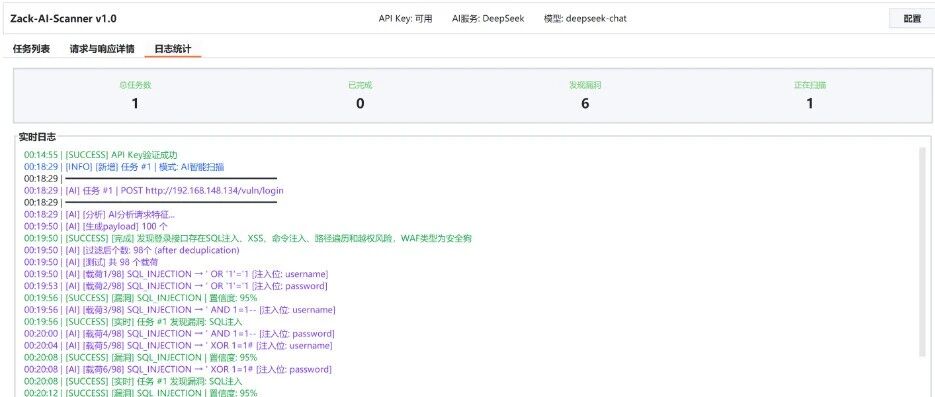Open the 配置 settings button
Screen dimensions: 935x397
point(912,18)
